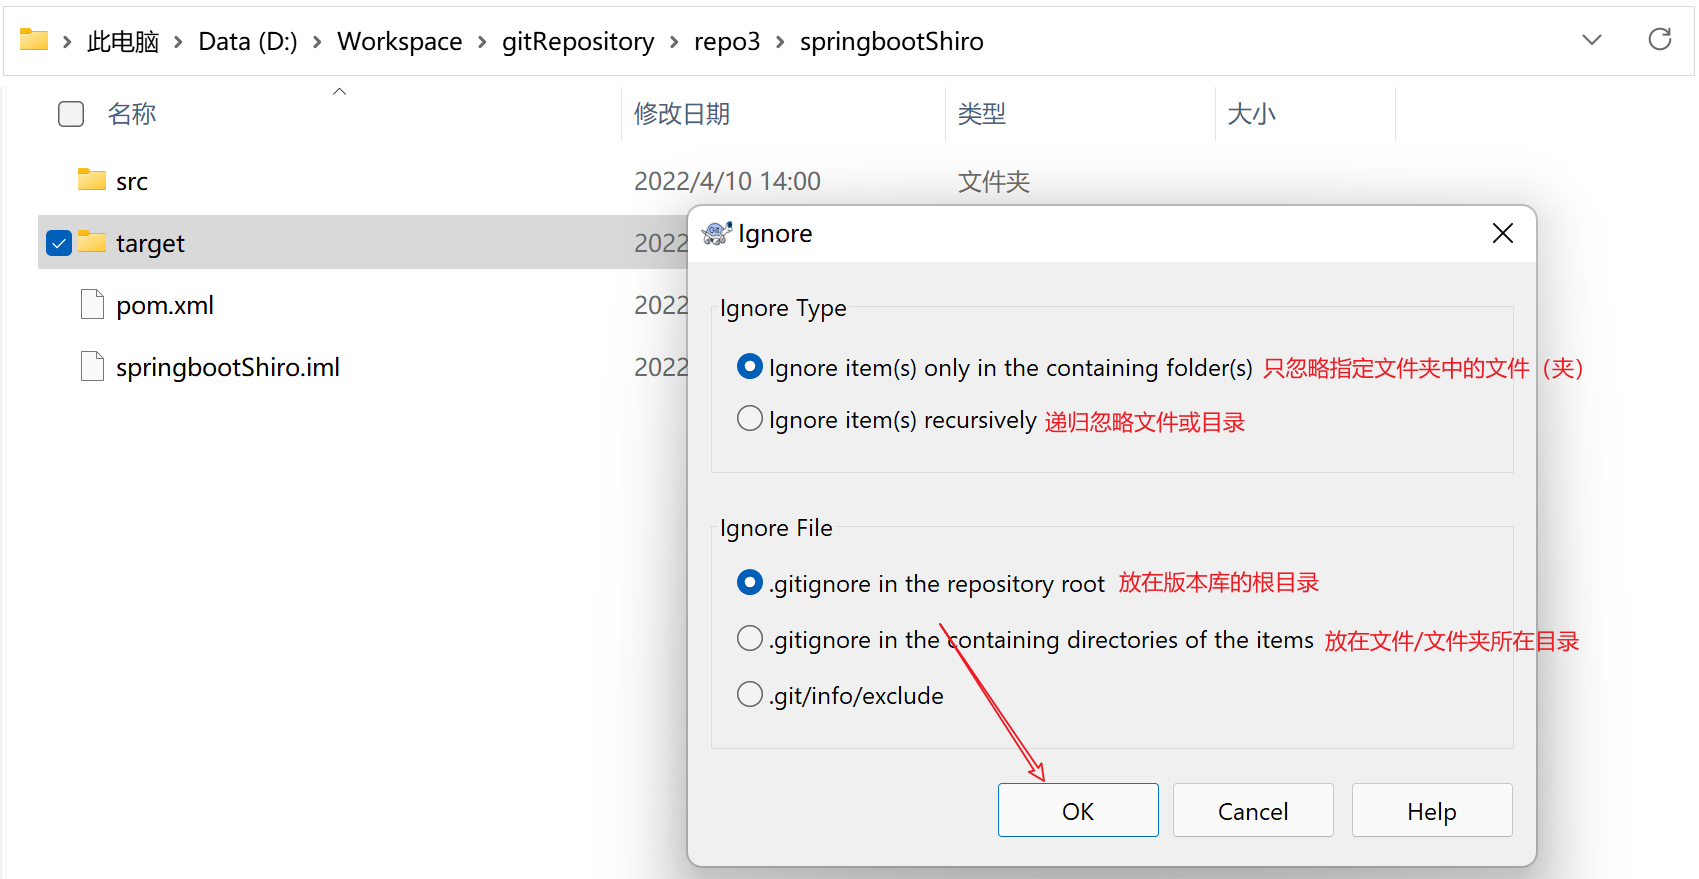Close the Ignore dialog
The height and width of the screenshot is (879, 1699).
tap(1502, 233)
